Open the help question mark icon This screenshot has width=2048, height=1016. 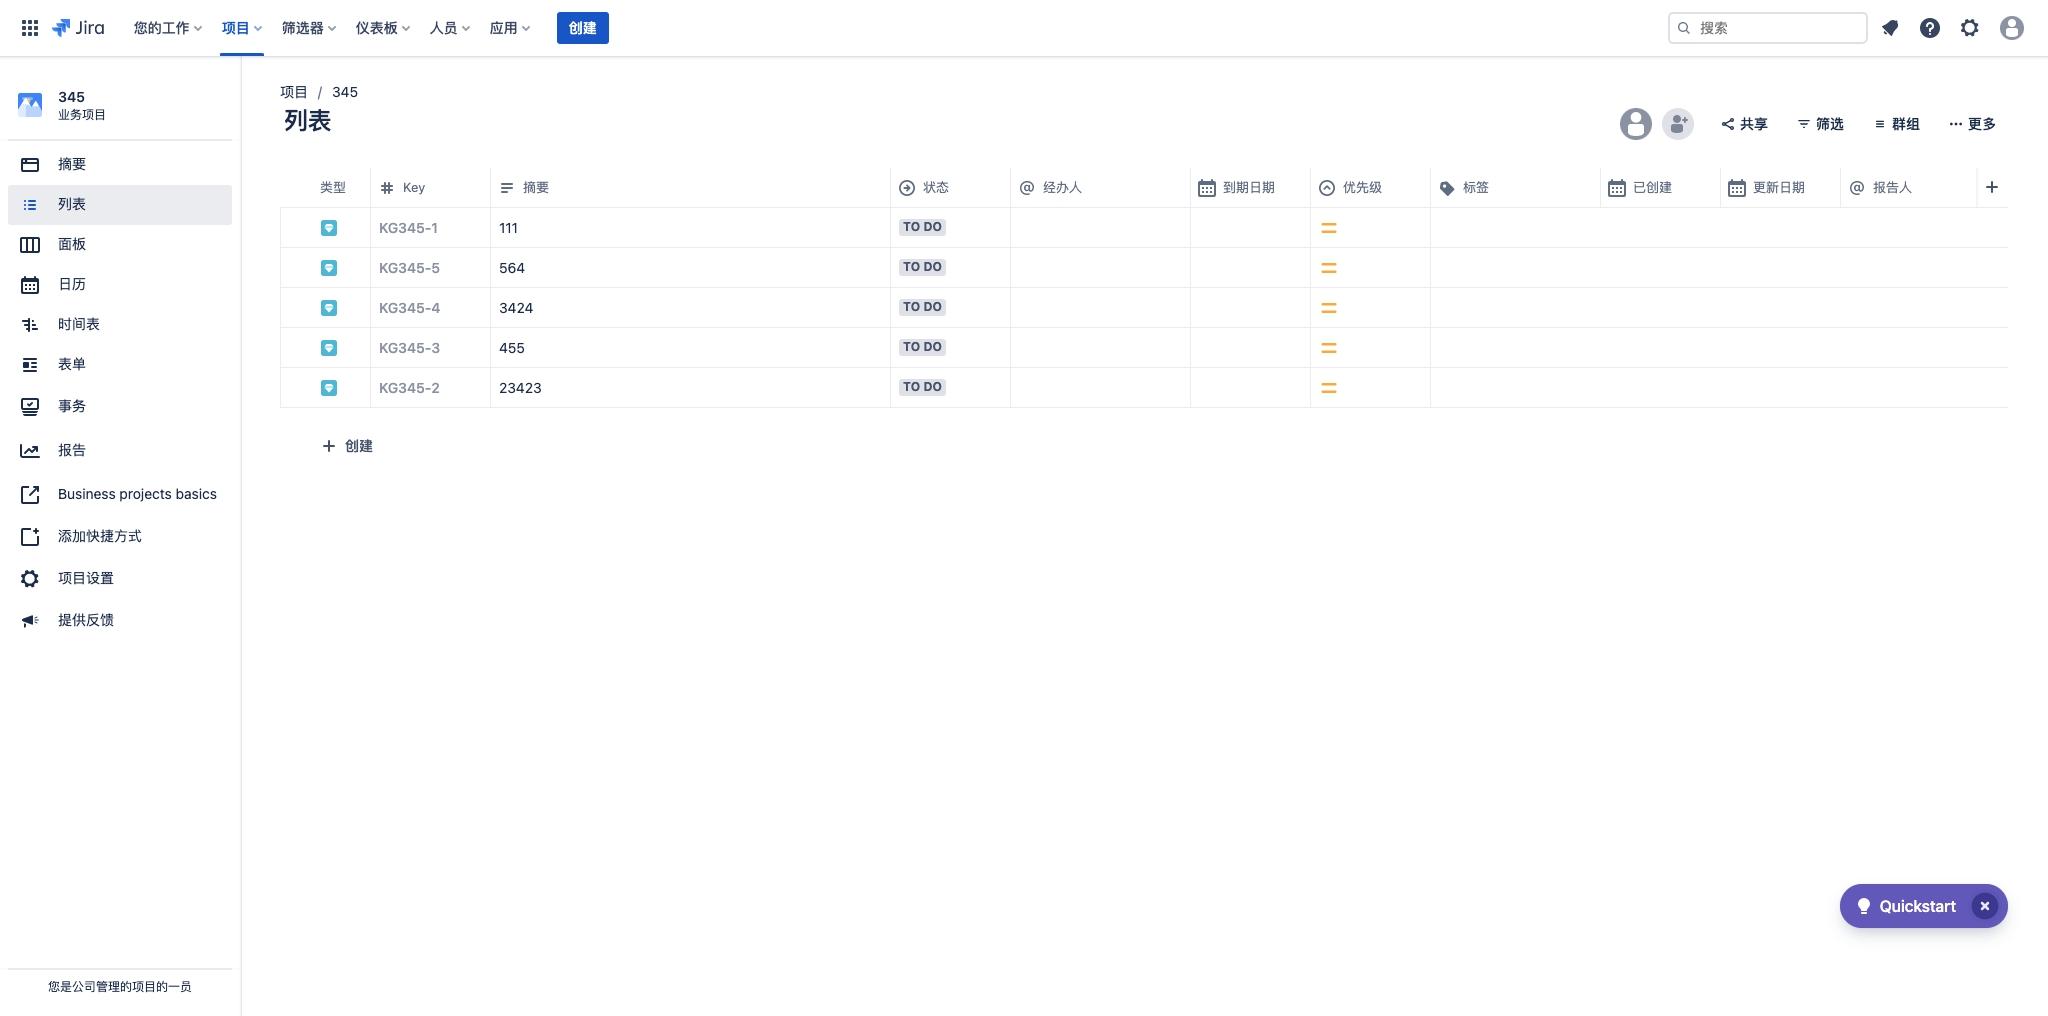coord(1930,28)
